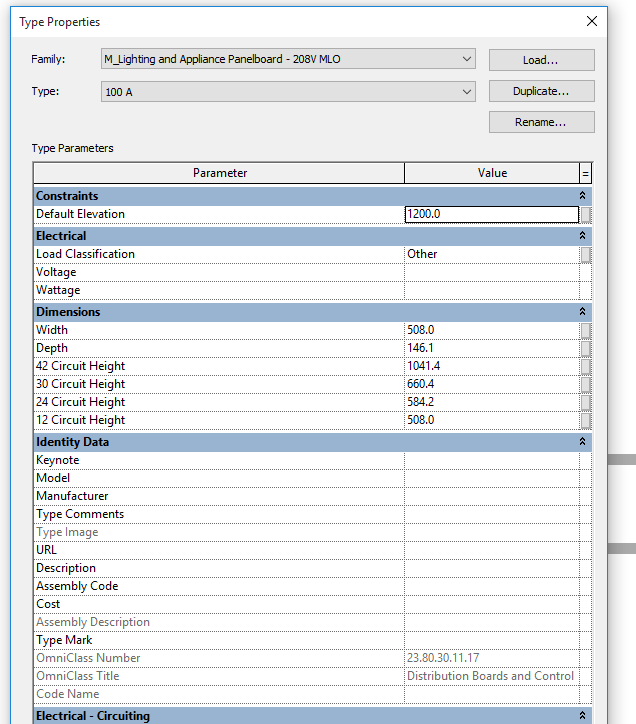Click the Type Comments value cell
Image resolution: width=636 pixels, height=724 pixels.
tap(492, 514)
